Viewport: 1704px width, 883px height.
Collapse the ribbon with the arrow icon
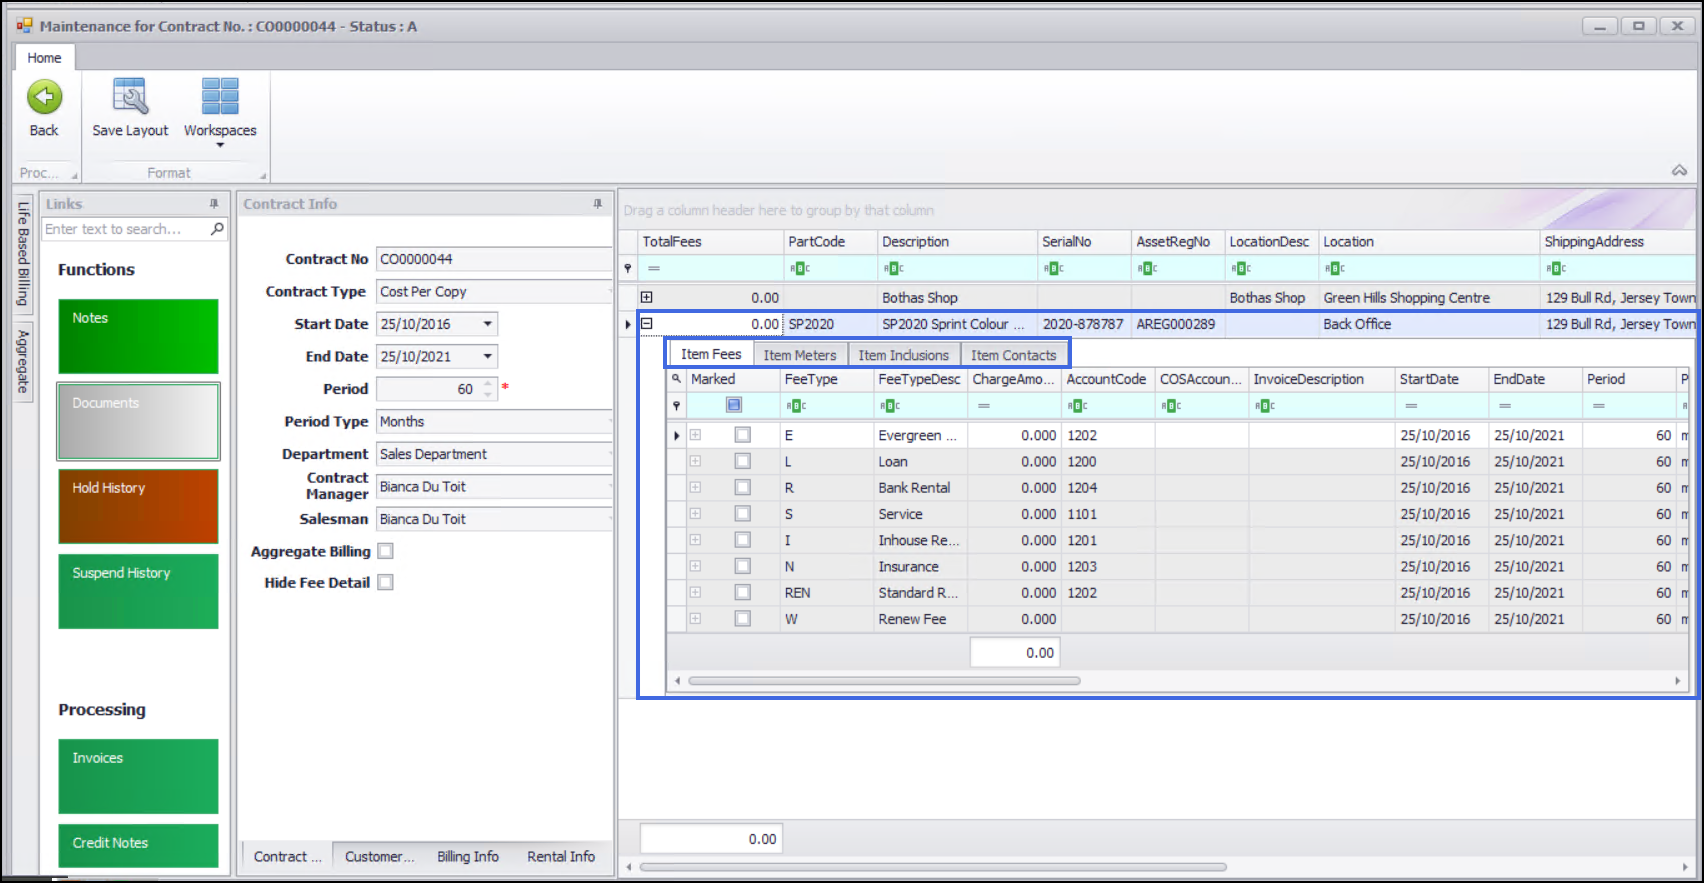(x=1679, y=171)
